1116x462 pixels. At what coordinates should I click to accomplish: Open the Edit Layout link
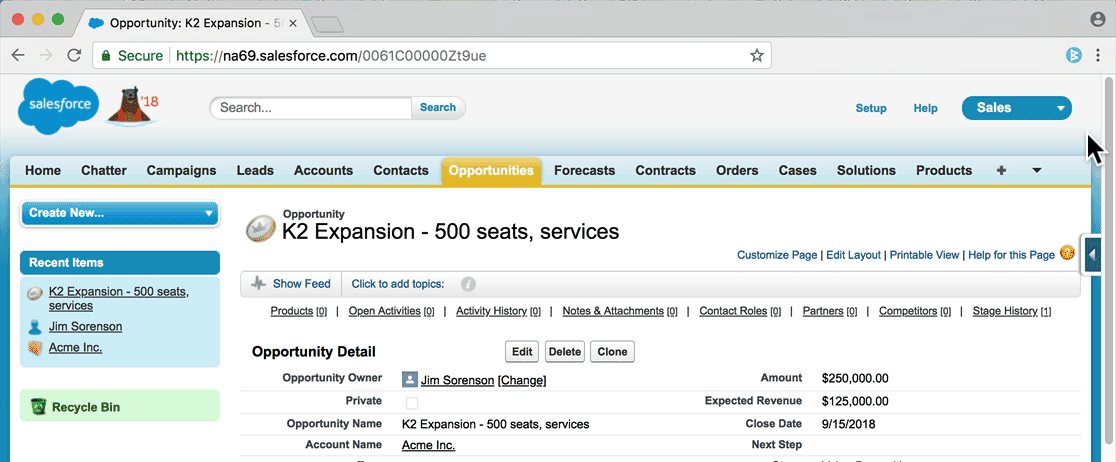(x=853, y=255)
